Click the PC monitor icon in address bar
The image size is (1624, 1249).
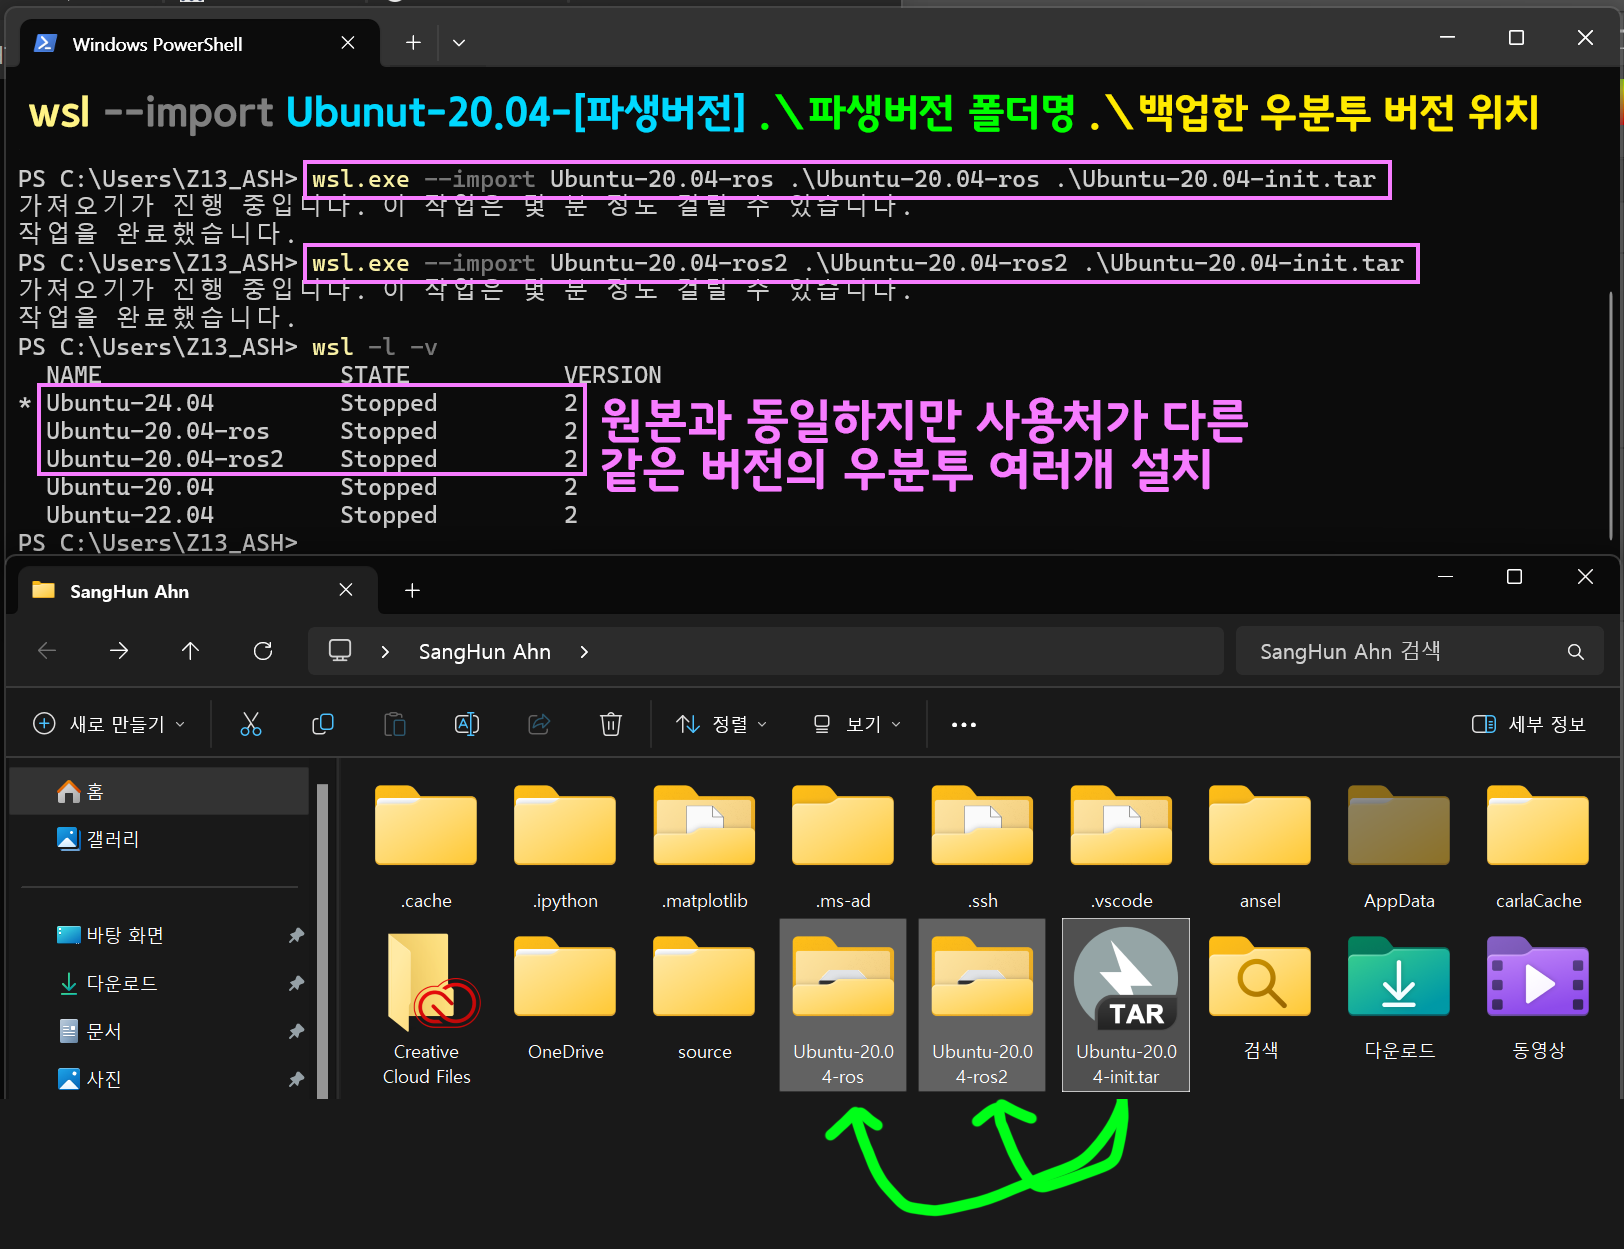point(340,651)
